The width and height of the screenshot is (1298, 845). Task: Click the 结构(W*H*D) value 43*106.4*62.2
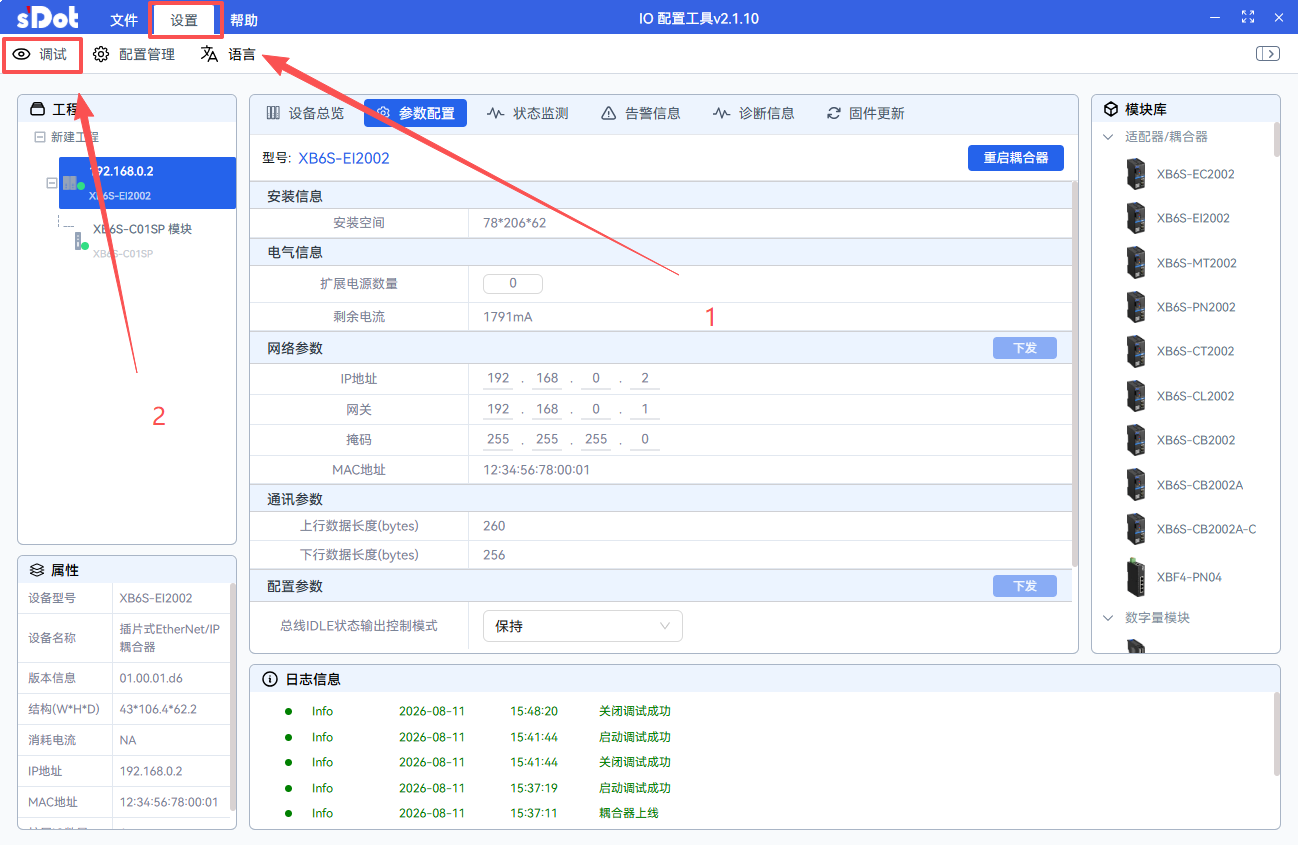tap(158, 709)
